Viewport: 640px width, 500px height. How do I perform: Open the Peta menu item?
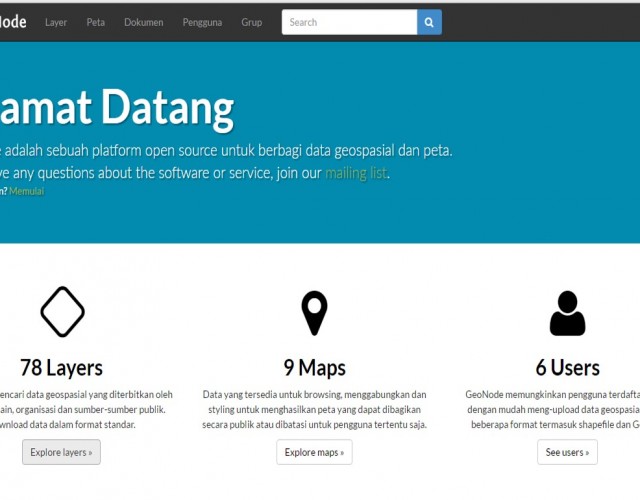coord(96,22)
